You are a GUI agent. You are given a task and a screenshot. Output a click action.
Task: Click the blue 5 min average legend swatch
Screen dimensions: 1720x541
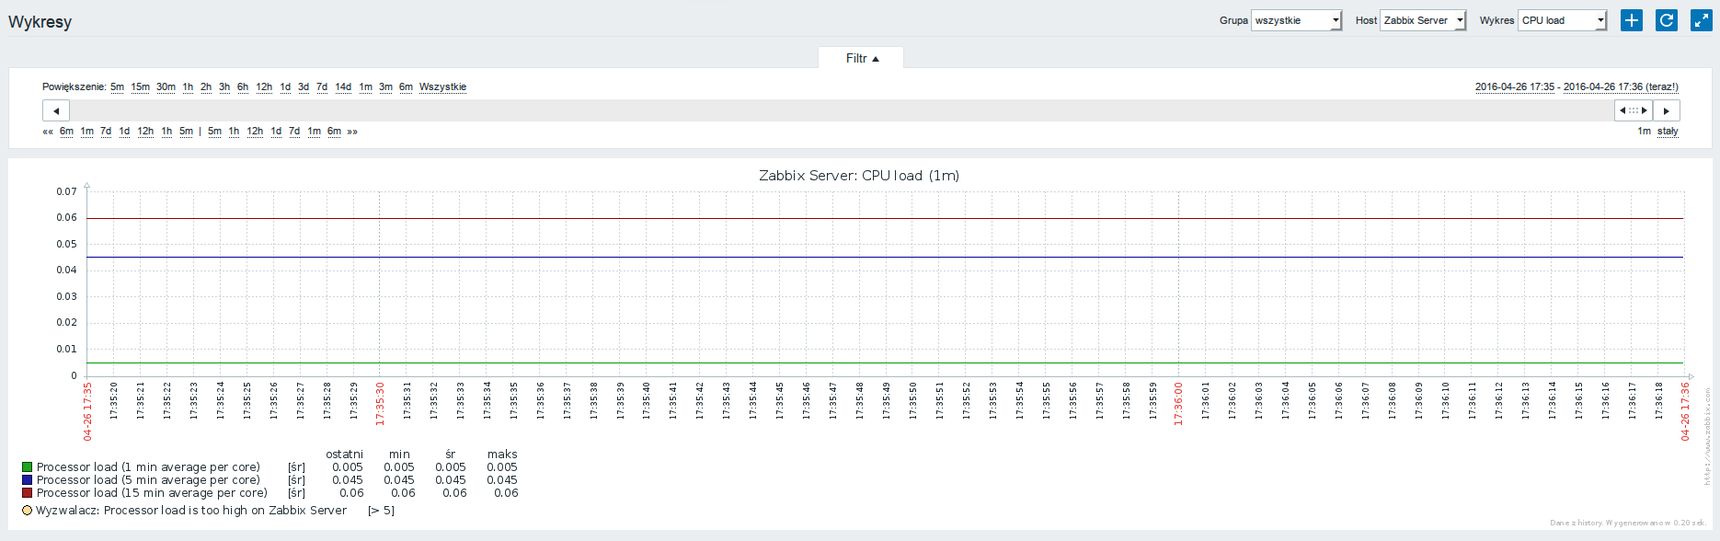click(x=27, y=480)
